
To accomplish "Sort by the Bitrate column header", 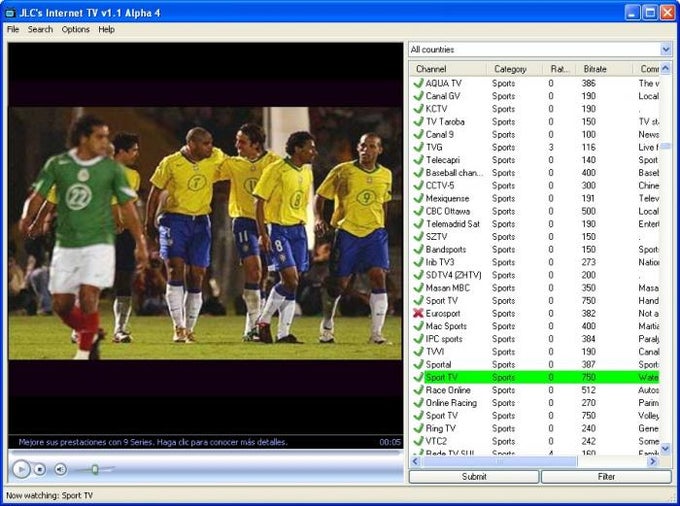I will (604, 69).
